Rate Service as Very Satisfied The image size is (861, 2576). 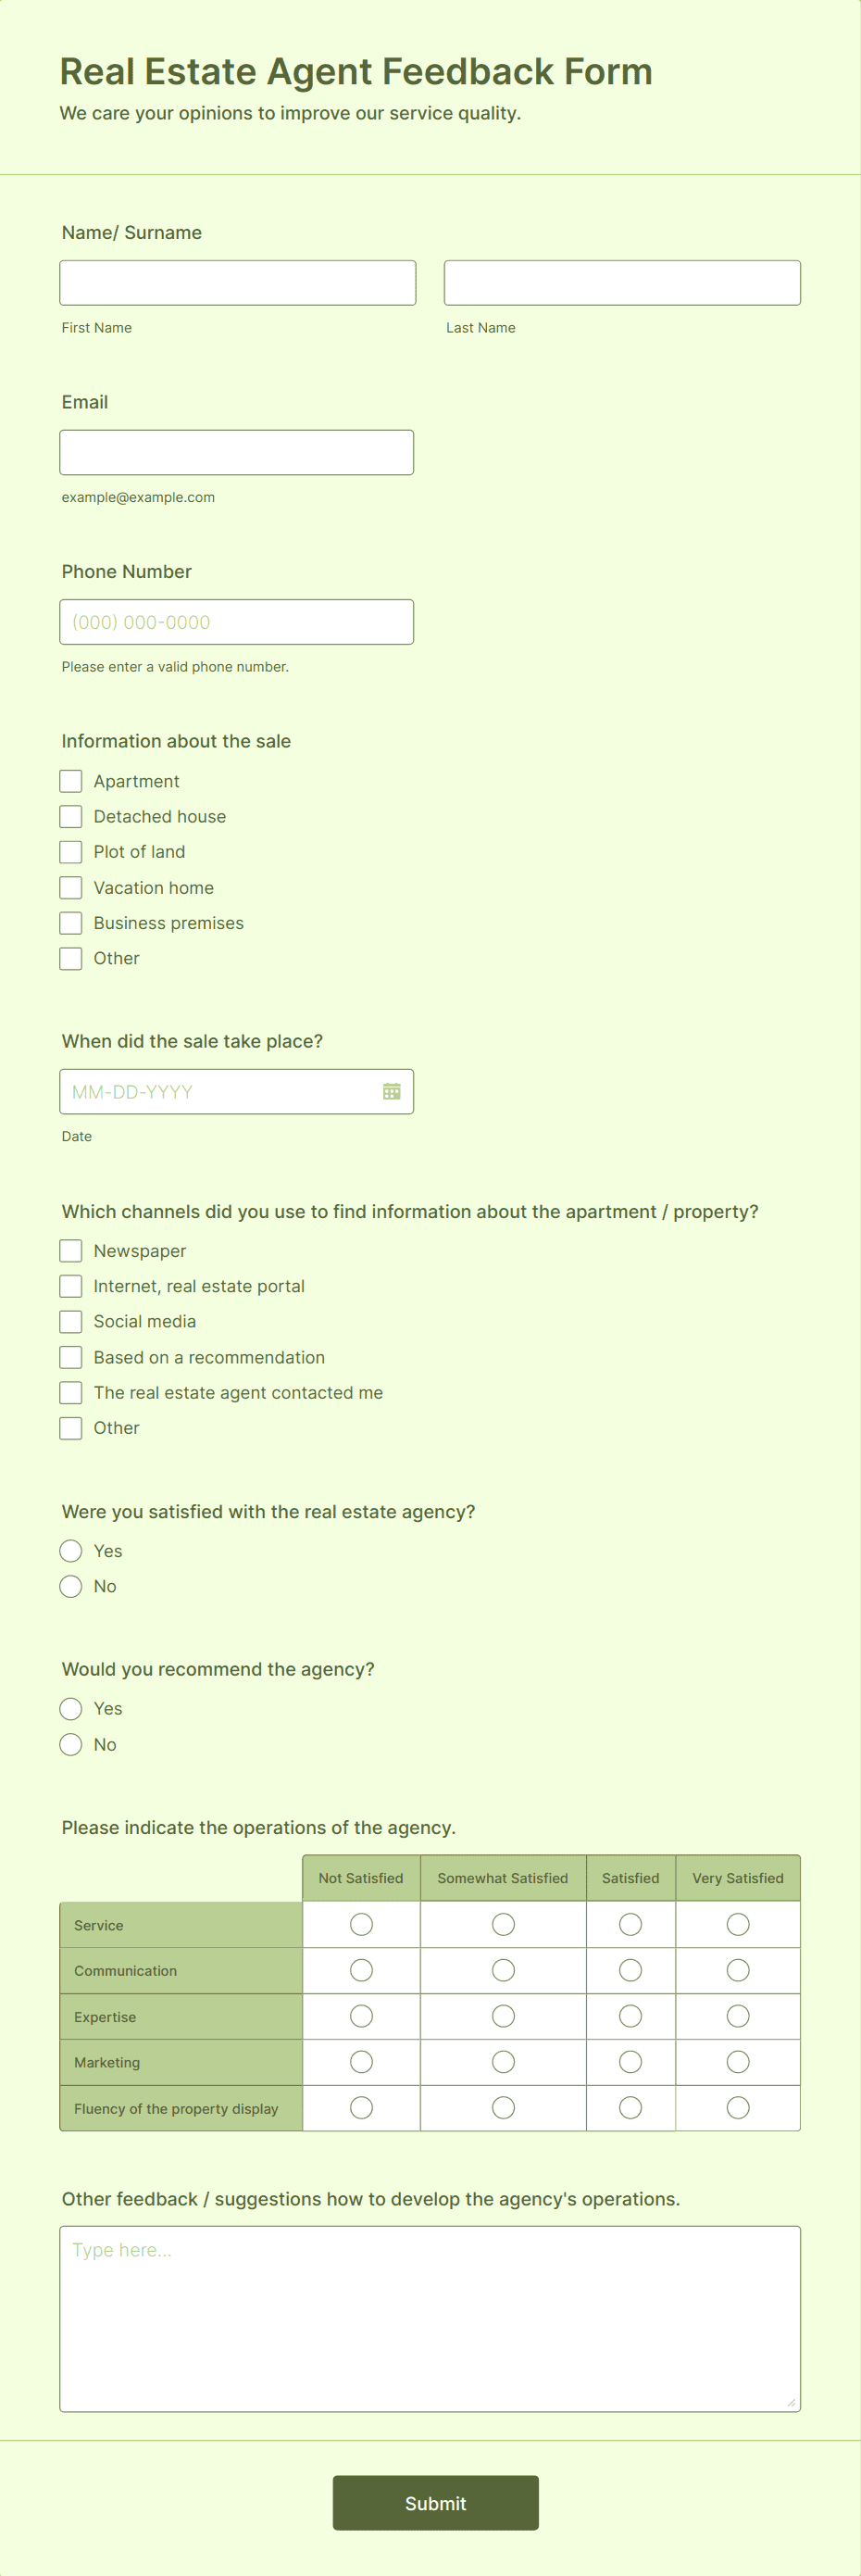(738, 1924)
